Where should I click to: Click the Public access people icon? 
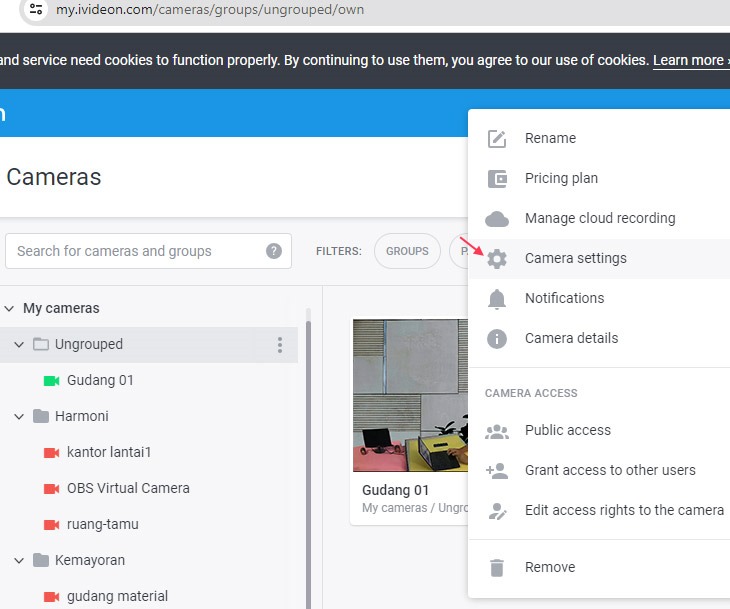pyautogui.click(x=497, y=432)
